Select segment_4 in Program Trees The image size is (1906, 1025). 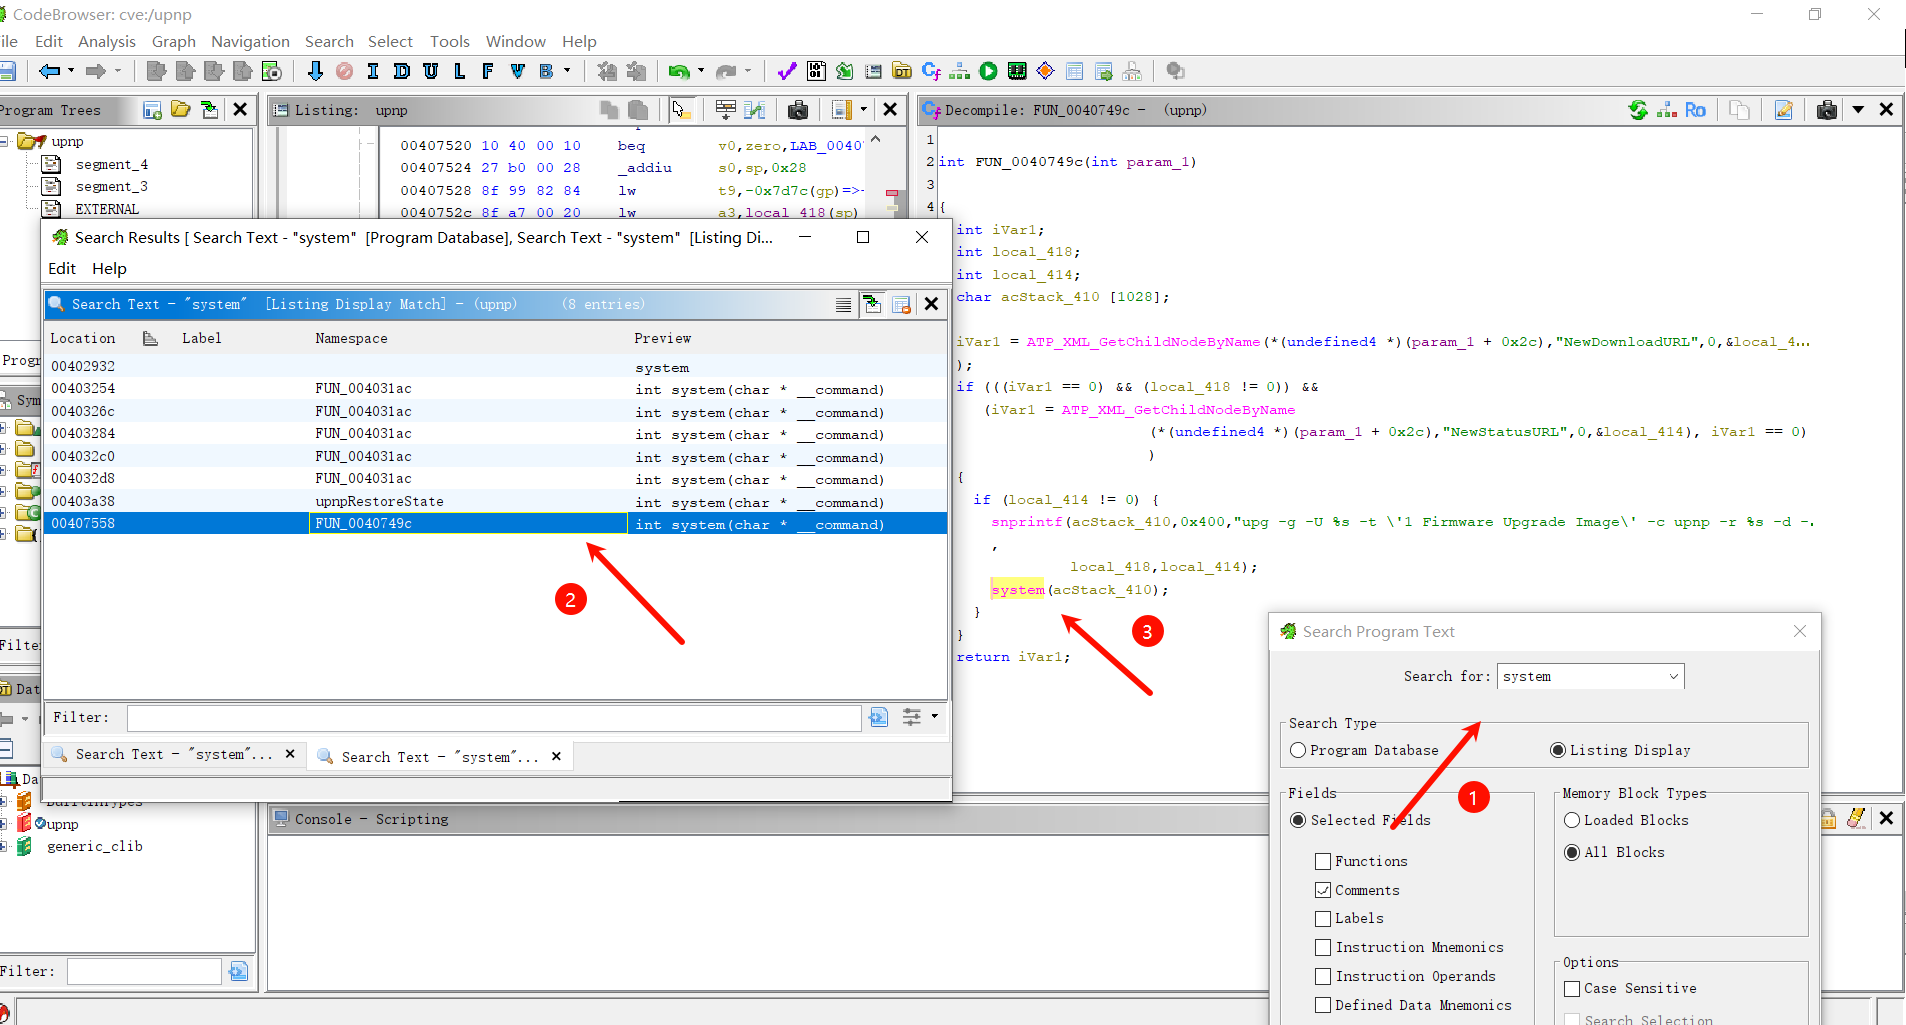pyautogui.click(x=112, y=164)
